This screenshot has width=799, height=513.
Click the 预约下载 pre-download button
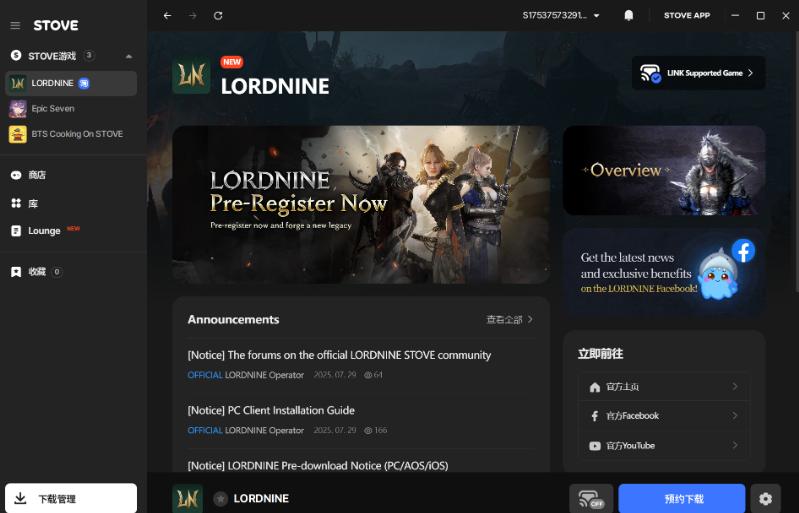tap(682, 499)
